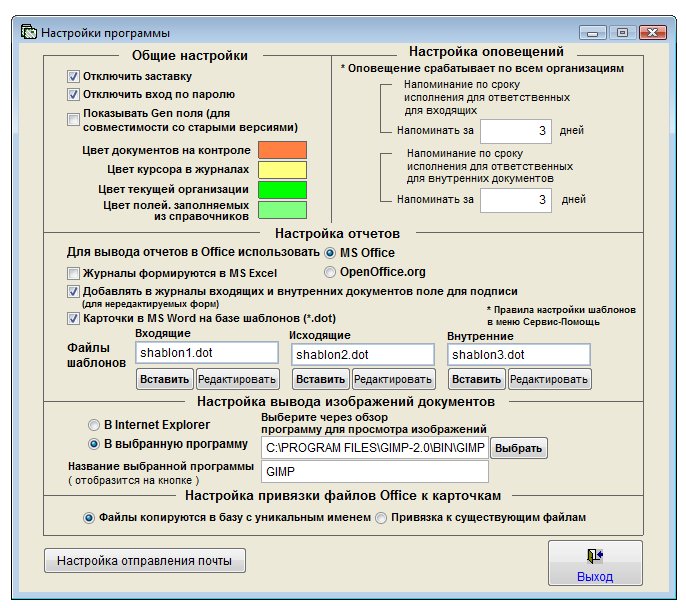Click 'Редактировать' under Внутренние
Screen dimensions: 686x608
tap(549, 379)
